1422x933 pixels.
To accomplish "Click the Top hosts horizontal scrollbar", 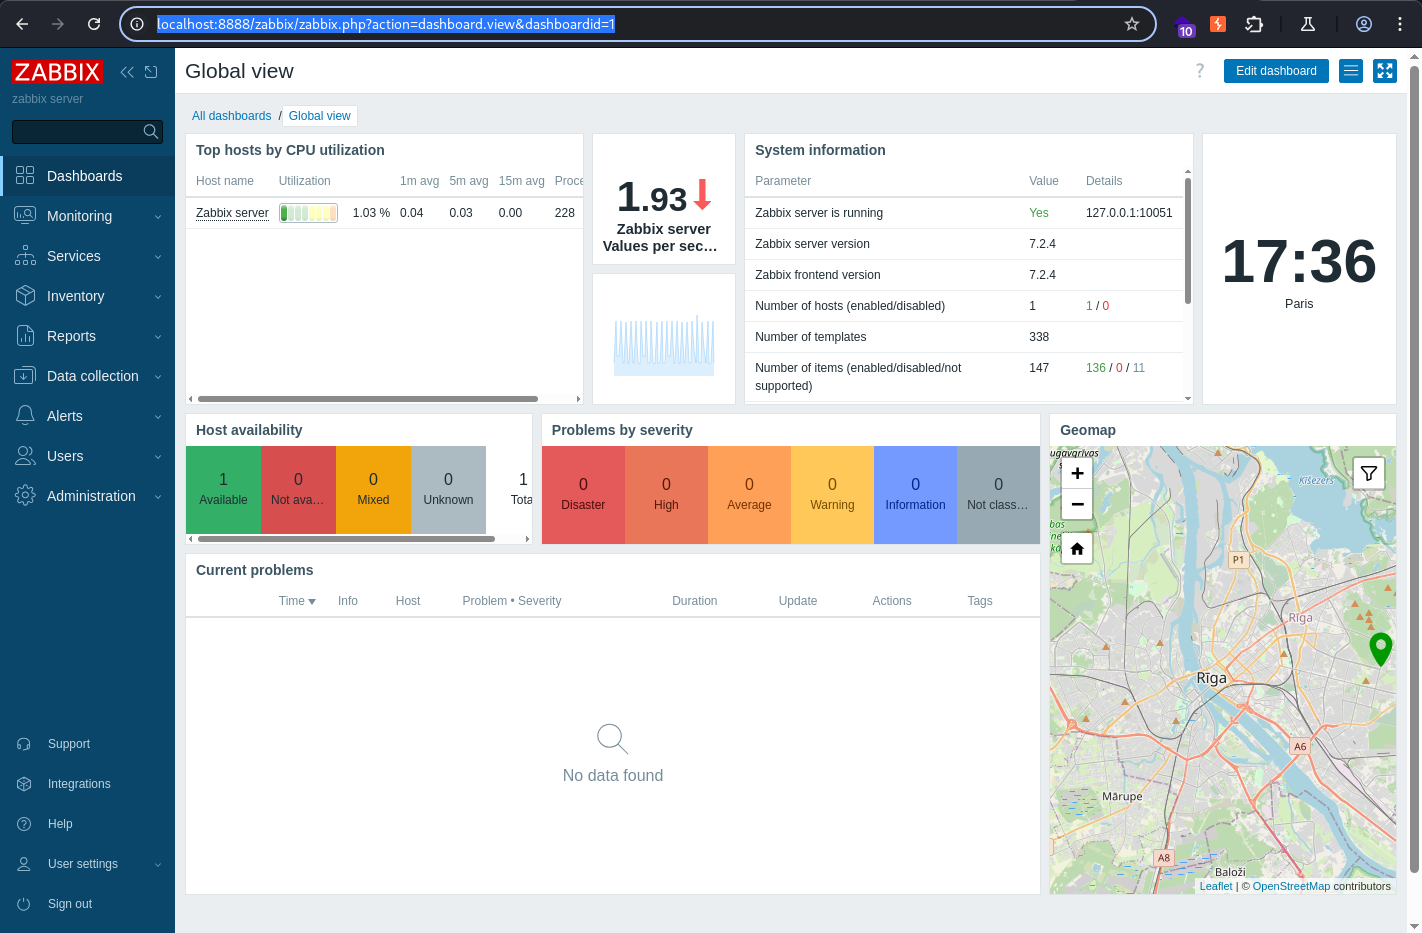I will click(x=368, y=399).
